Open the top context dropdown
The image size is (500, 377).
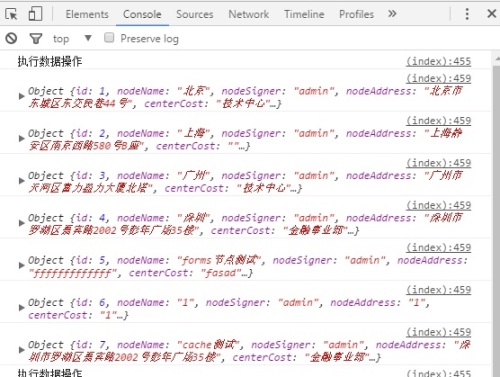[x=72, y=39]
